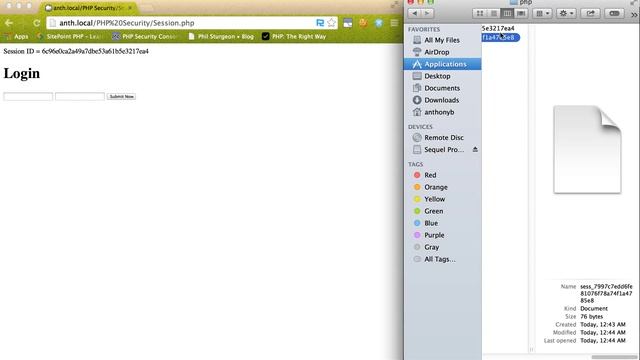
Task: Click the blue round extension icon in Chrome toolbar
Action: tap(379, 23)
